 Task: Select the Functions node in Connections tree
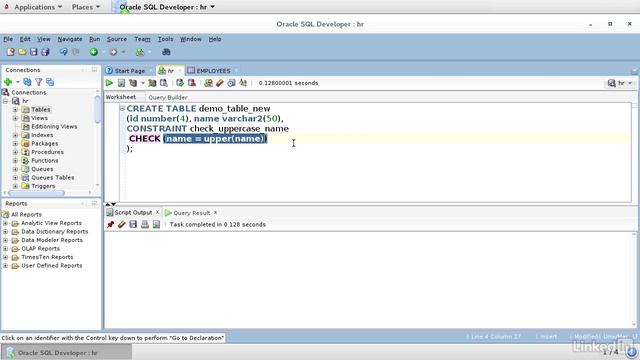44,160
